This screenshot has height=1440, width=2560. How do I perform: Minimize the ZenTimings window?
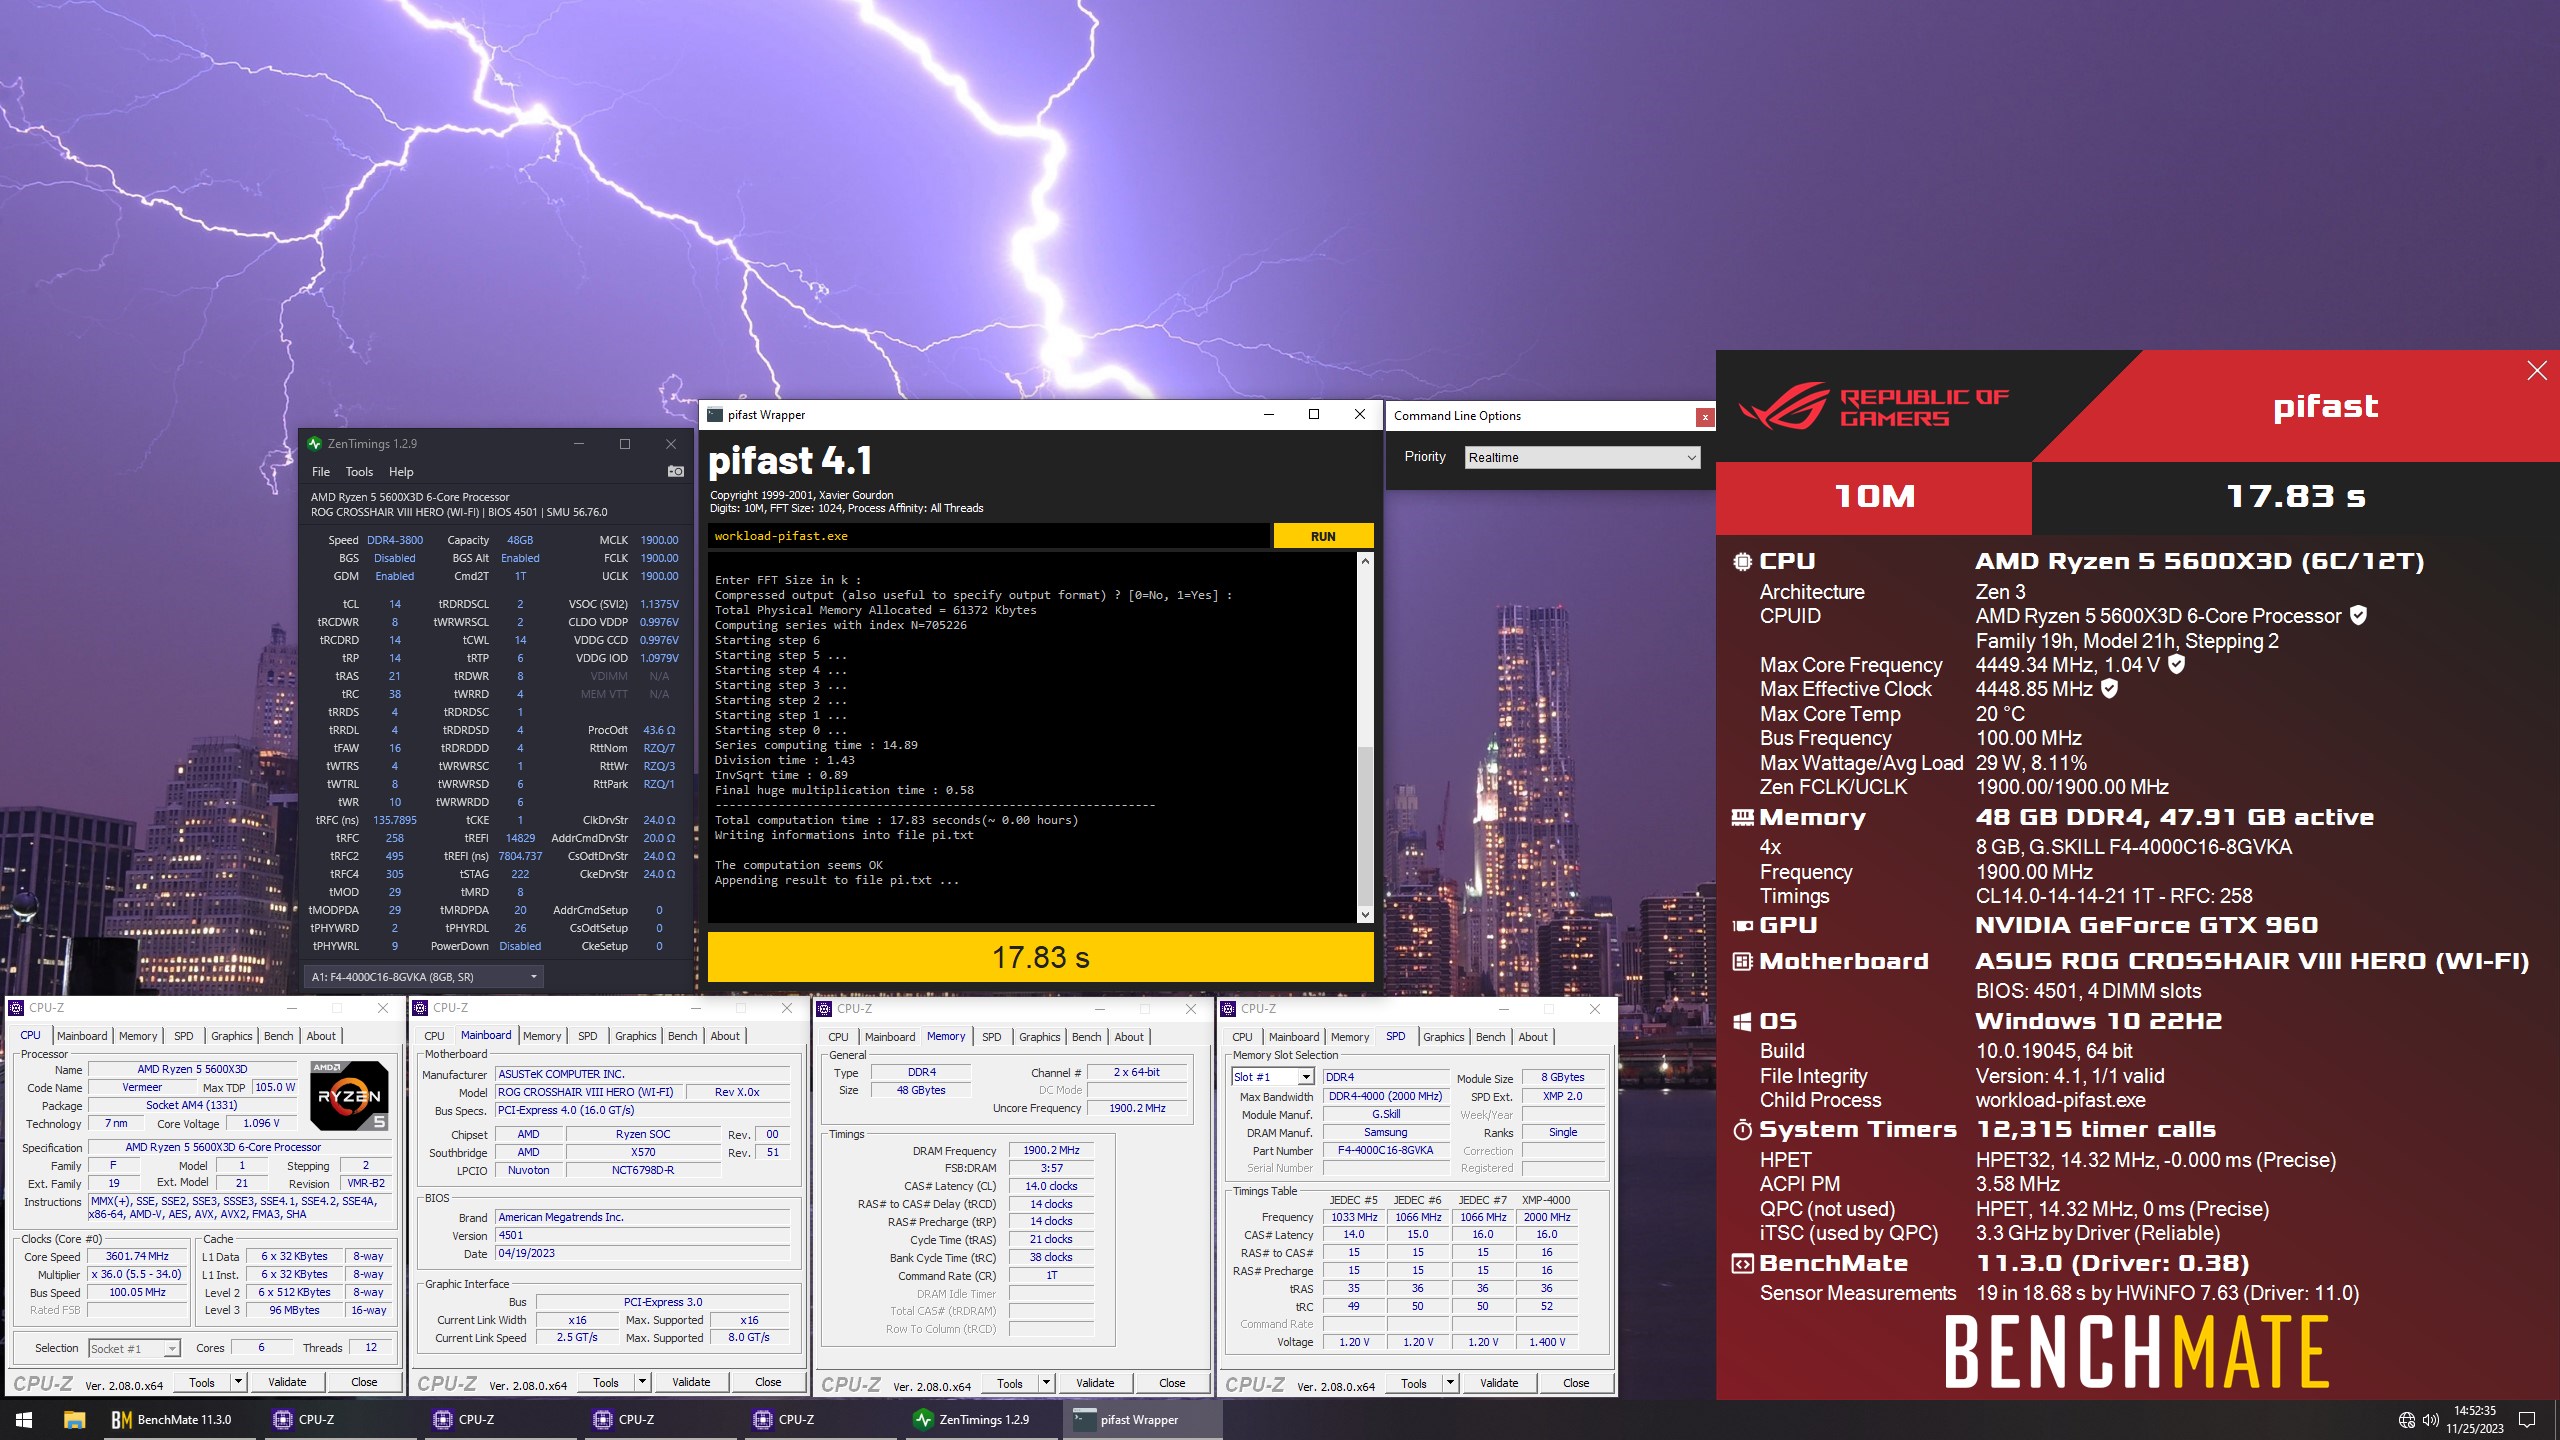579,443
